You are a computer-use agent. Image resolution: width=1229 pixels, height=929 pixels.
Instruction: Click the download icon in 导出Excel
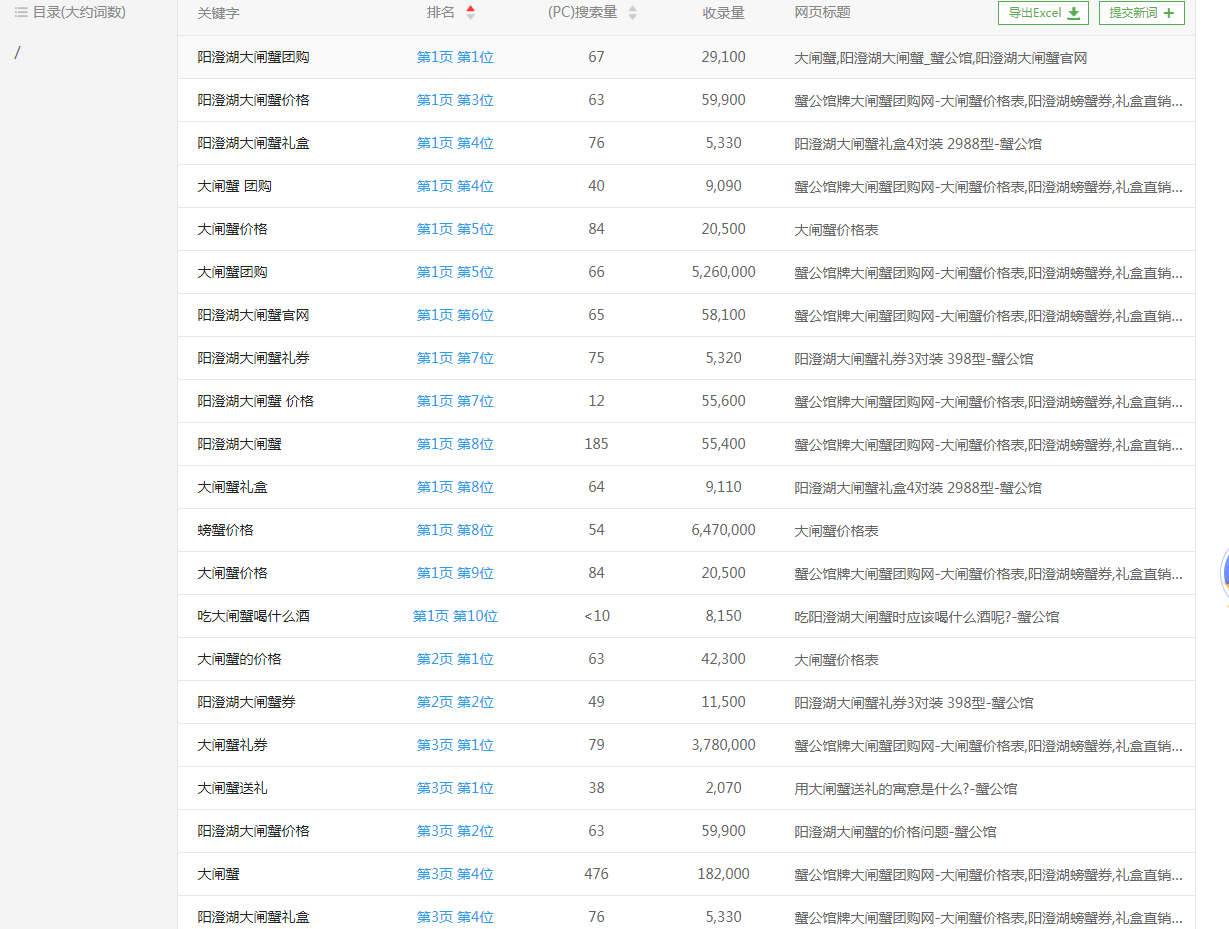(1073, 13)
